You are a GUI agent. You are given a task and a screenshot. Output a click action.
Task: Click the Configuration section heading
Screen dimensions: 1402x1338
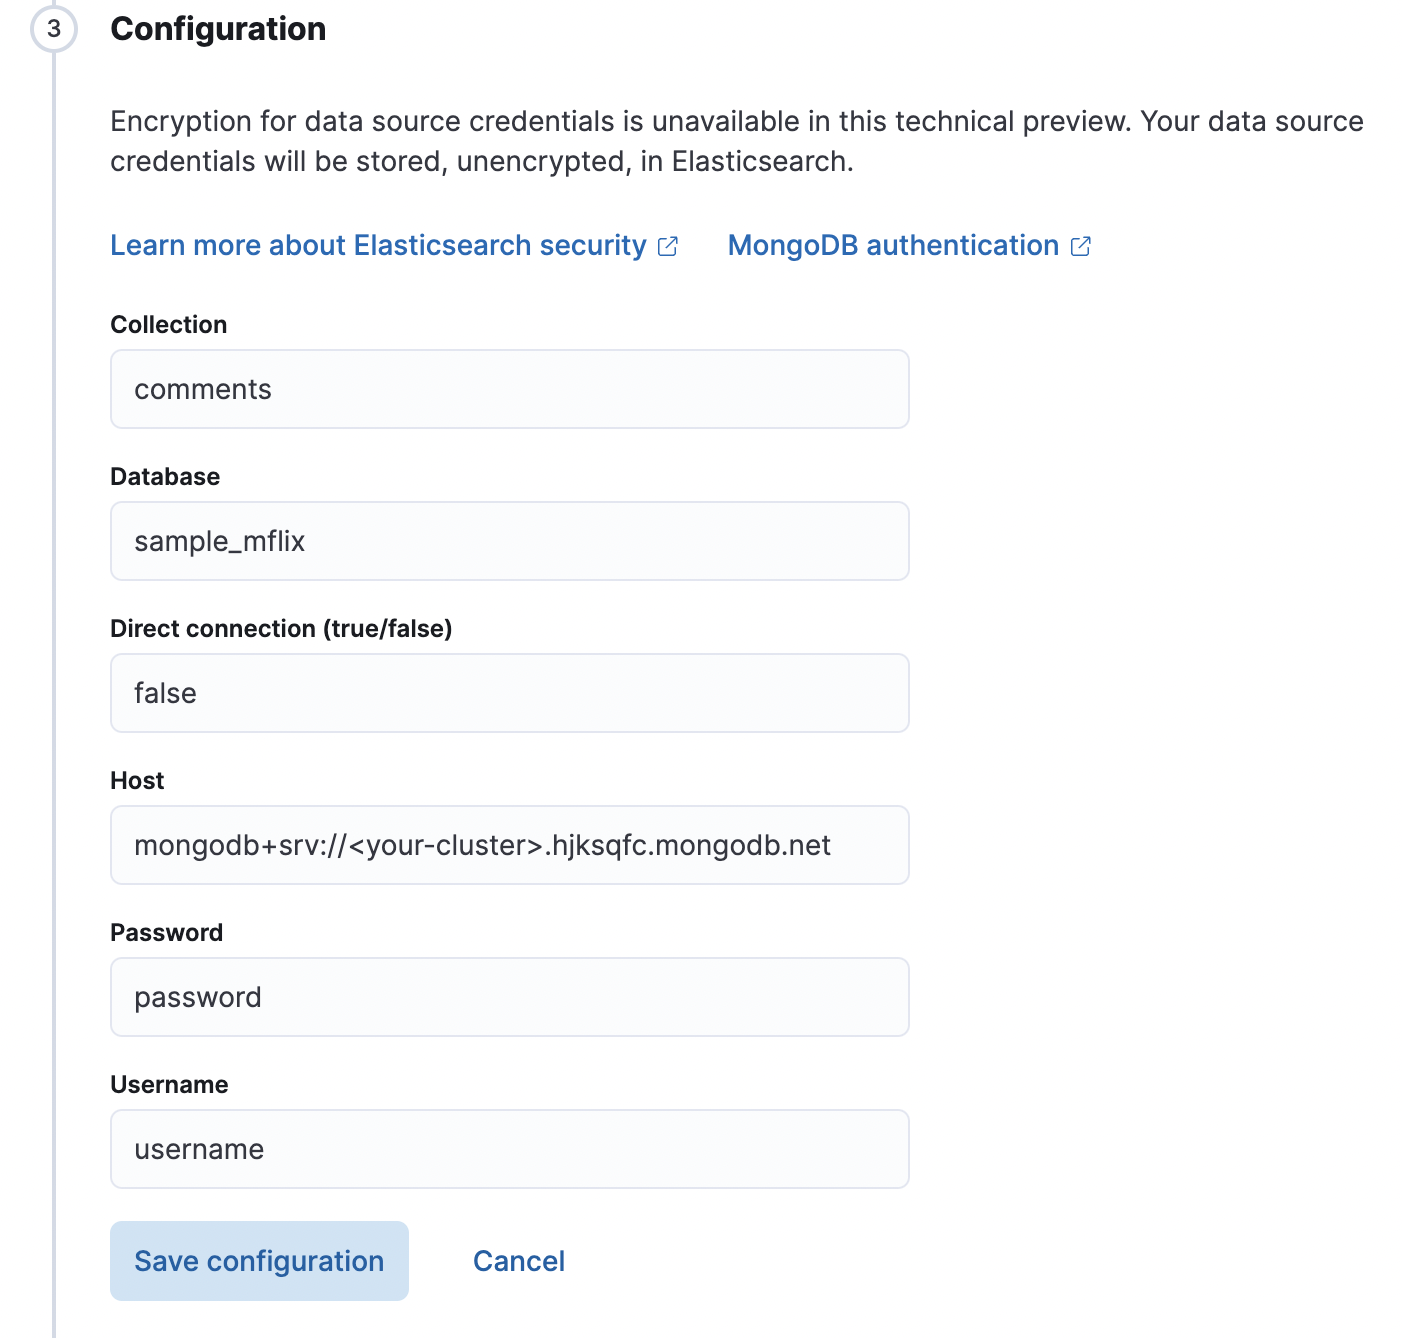point(218,29)
